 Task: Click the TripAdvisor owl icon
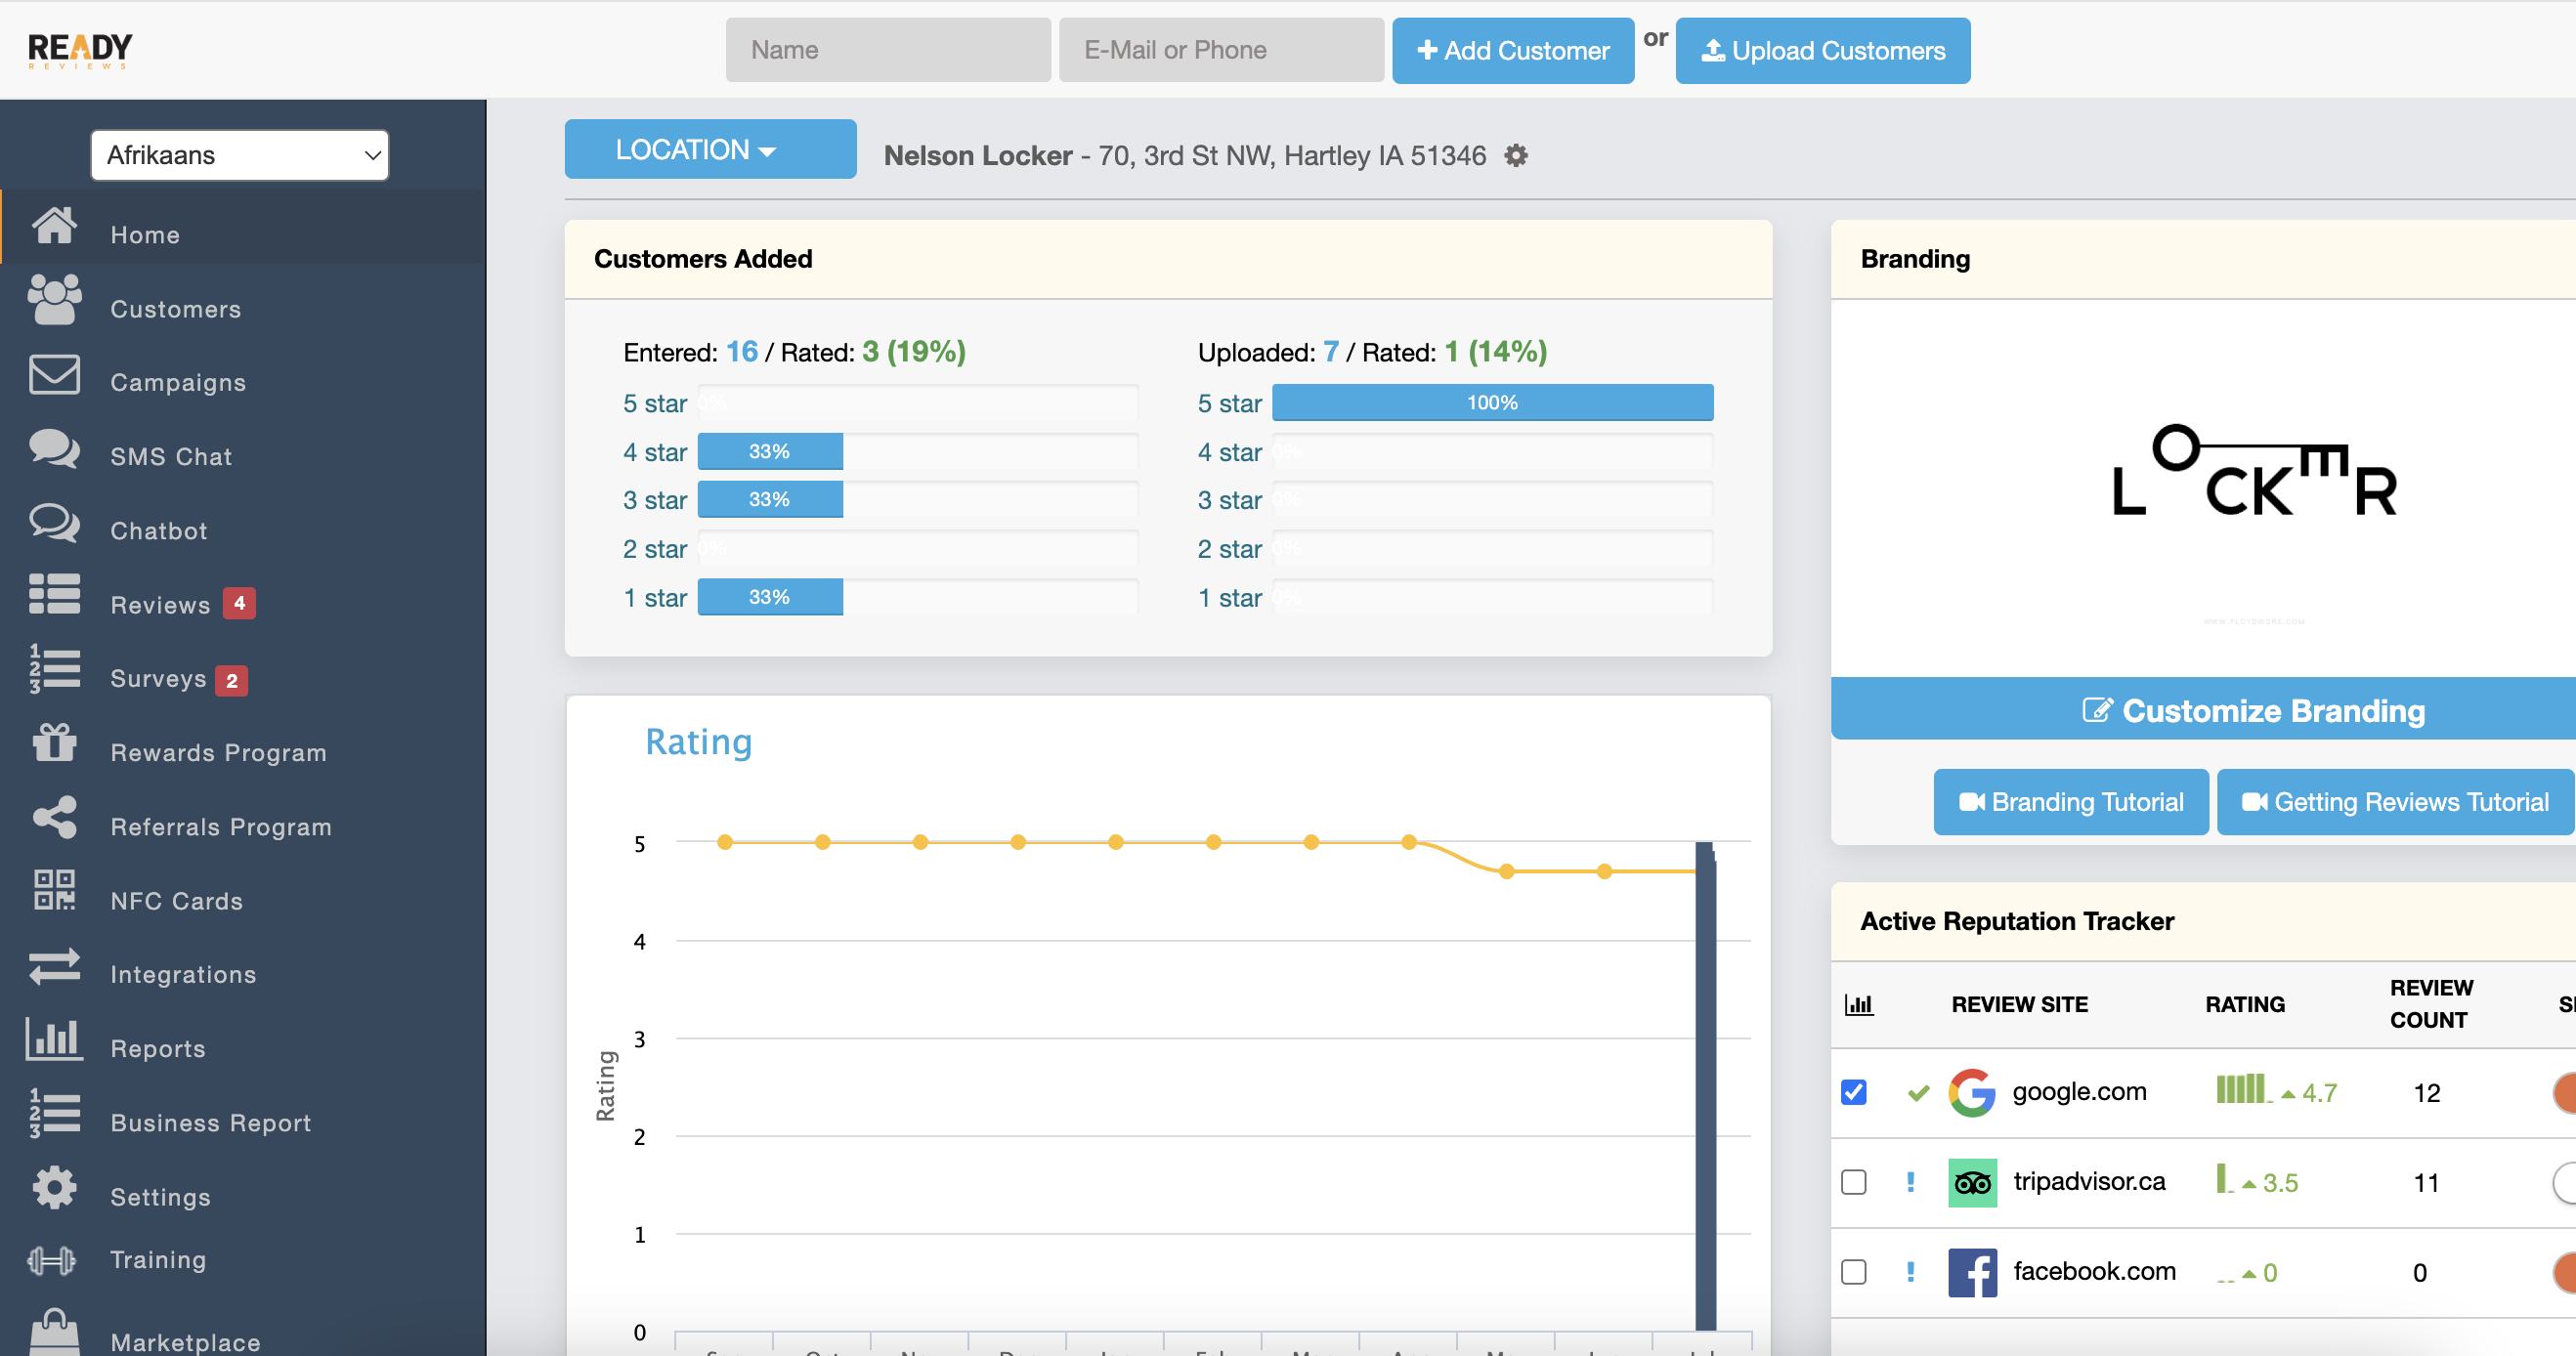(1971, 1182)
